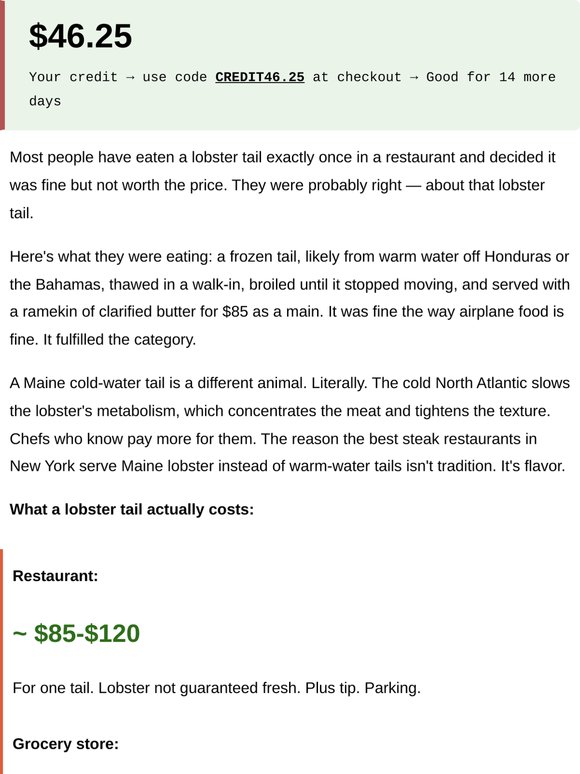This screenshot has width=580, height=774.
Task: Click the CREDIT46.25 promo code link
Action: (x=260, y=77)
